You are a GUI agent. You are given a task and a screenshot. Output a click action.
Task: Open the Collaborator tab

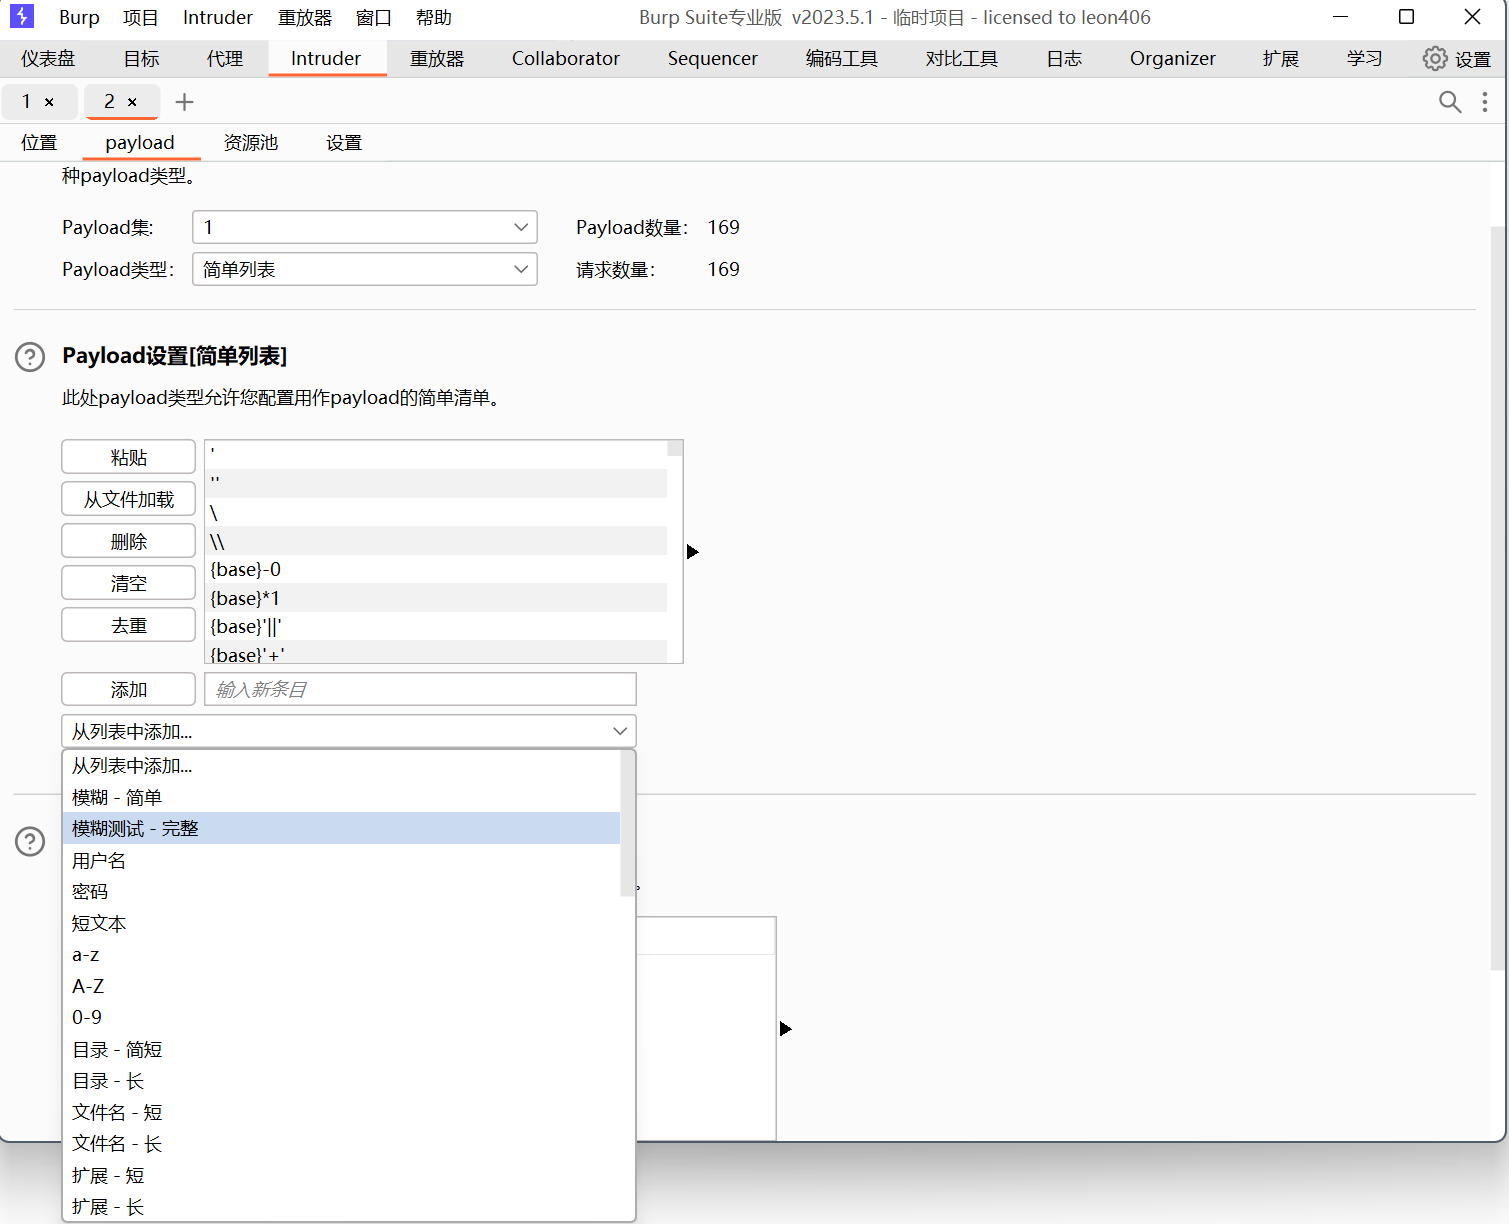pyautogui.click(x=565, y=59)
